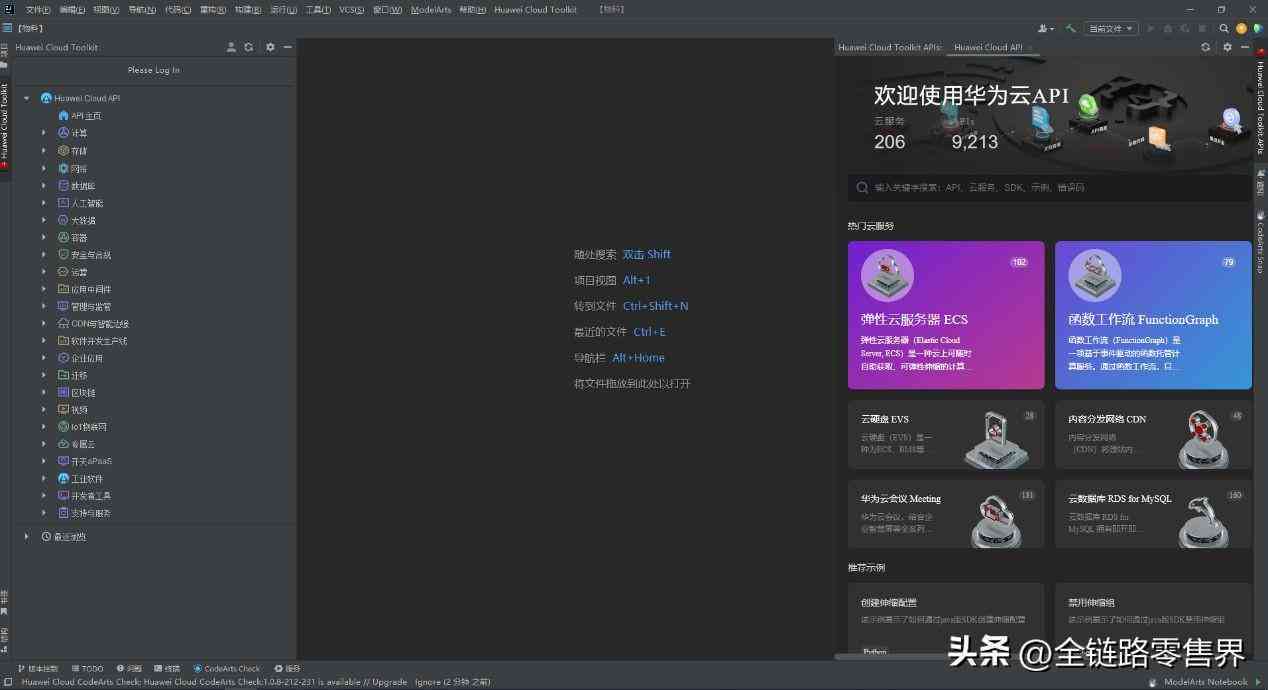The image size is (1268, 690).
Task: Open the ModelArts menu
Action: tap(431, 9)
